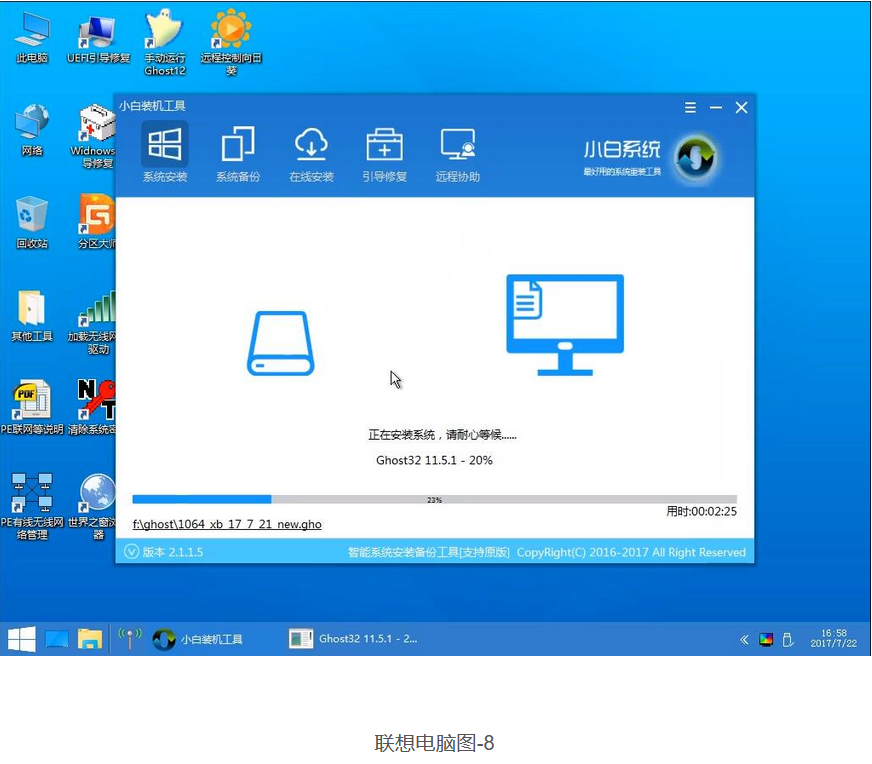Click the install progress bar
The width and height of the screenshot is (872, 764).
(434, 499)
